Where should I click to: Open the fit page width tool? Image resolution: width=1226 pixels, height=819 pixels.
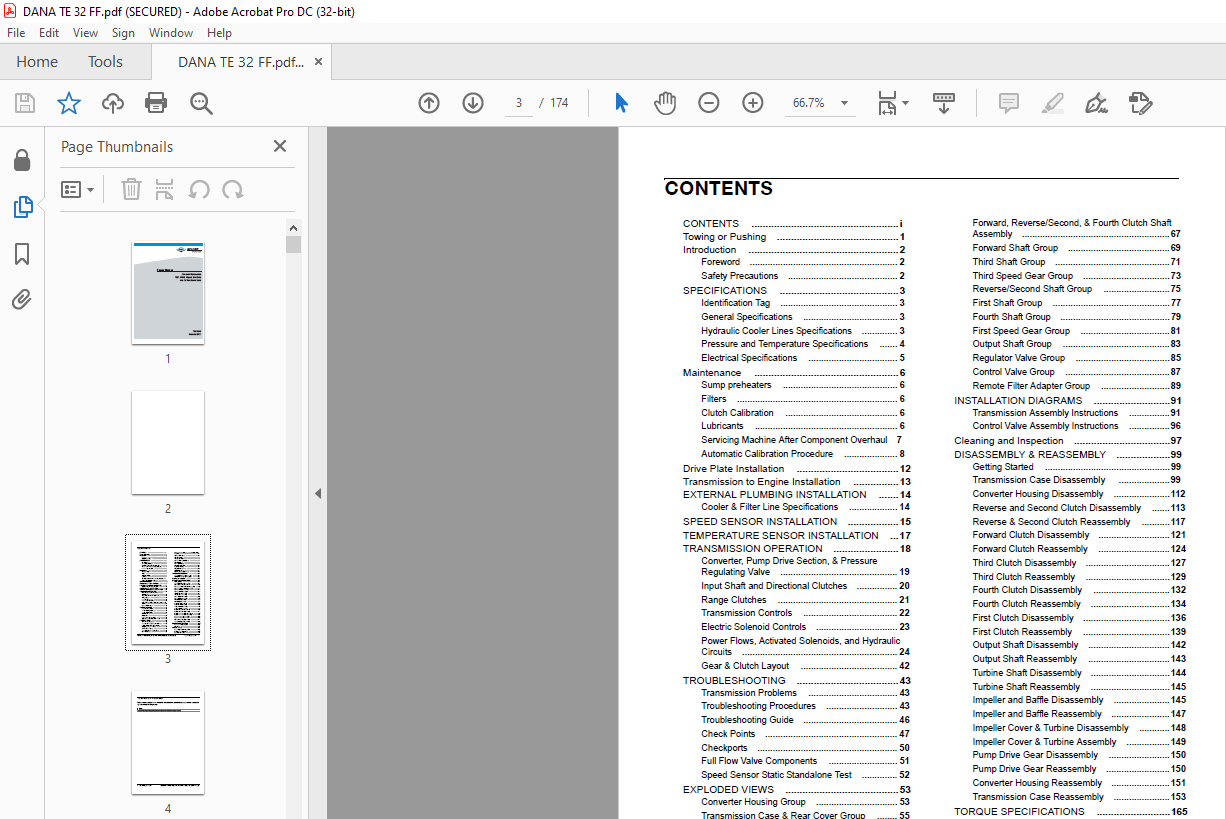pyautogui.click(x=886, y=103)
